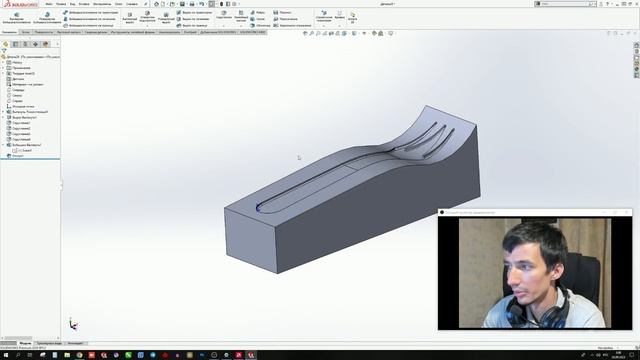Switch to the Sketch ribbon tab
This screenshot has height=360, width=640.
[25, 32]
